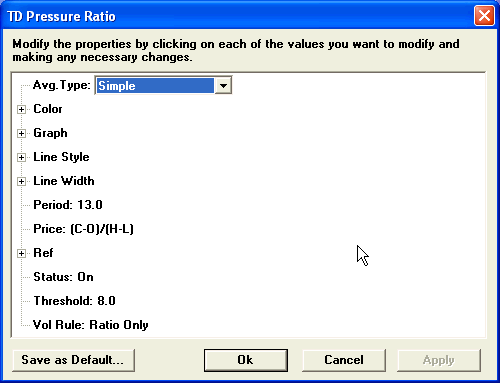Select the Simple value in Avg.Type box
Image resolution: width=500 pixels, height=383 pixels.
[x=155, y=86]
